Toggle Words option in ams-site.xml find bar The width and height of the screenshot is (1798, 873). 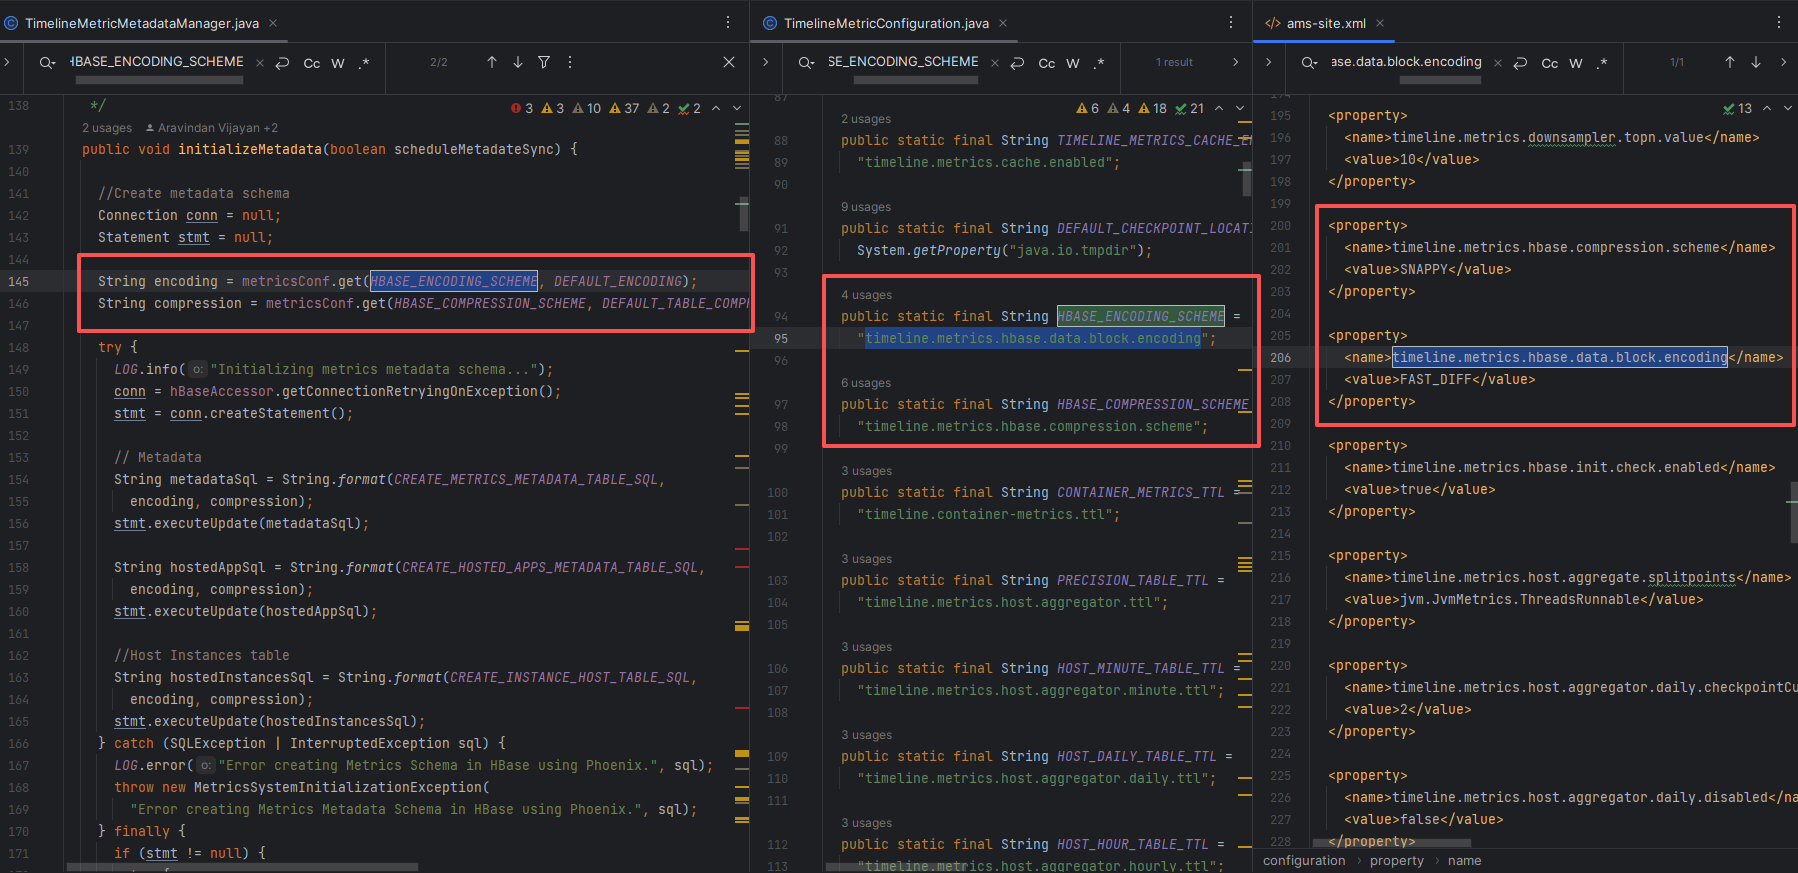pyautogui.click(x=1576, y=63)
